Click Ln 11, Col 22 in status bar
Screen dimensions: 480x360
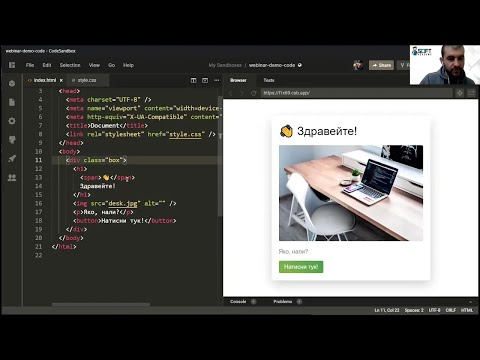click(387, 310)
